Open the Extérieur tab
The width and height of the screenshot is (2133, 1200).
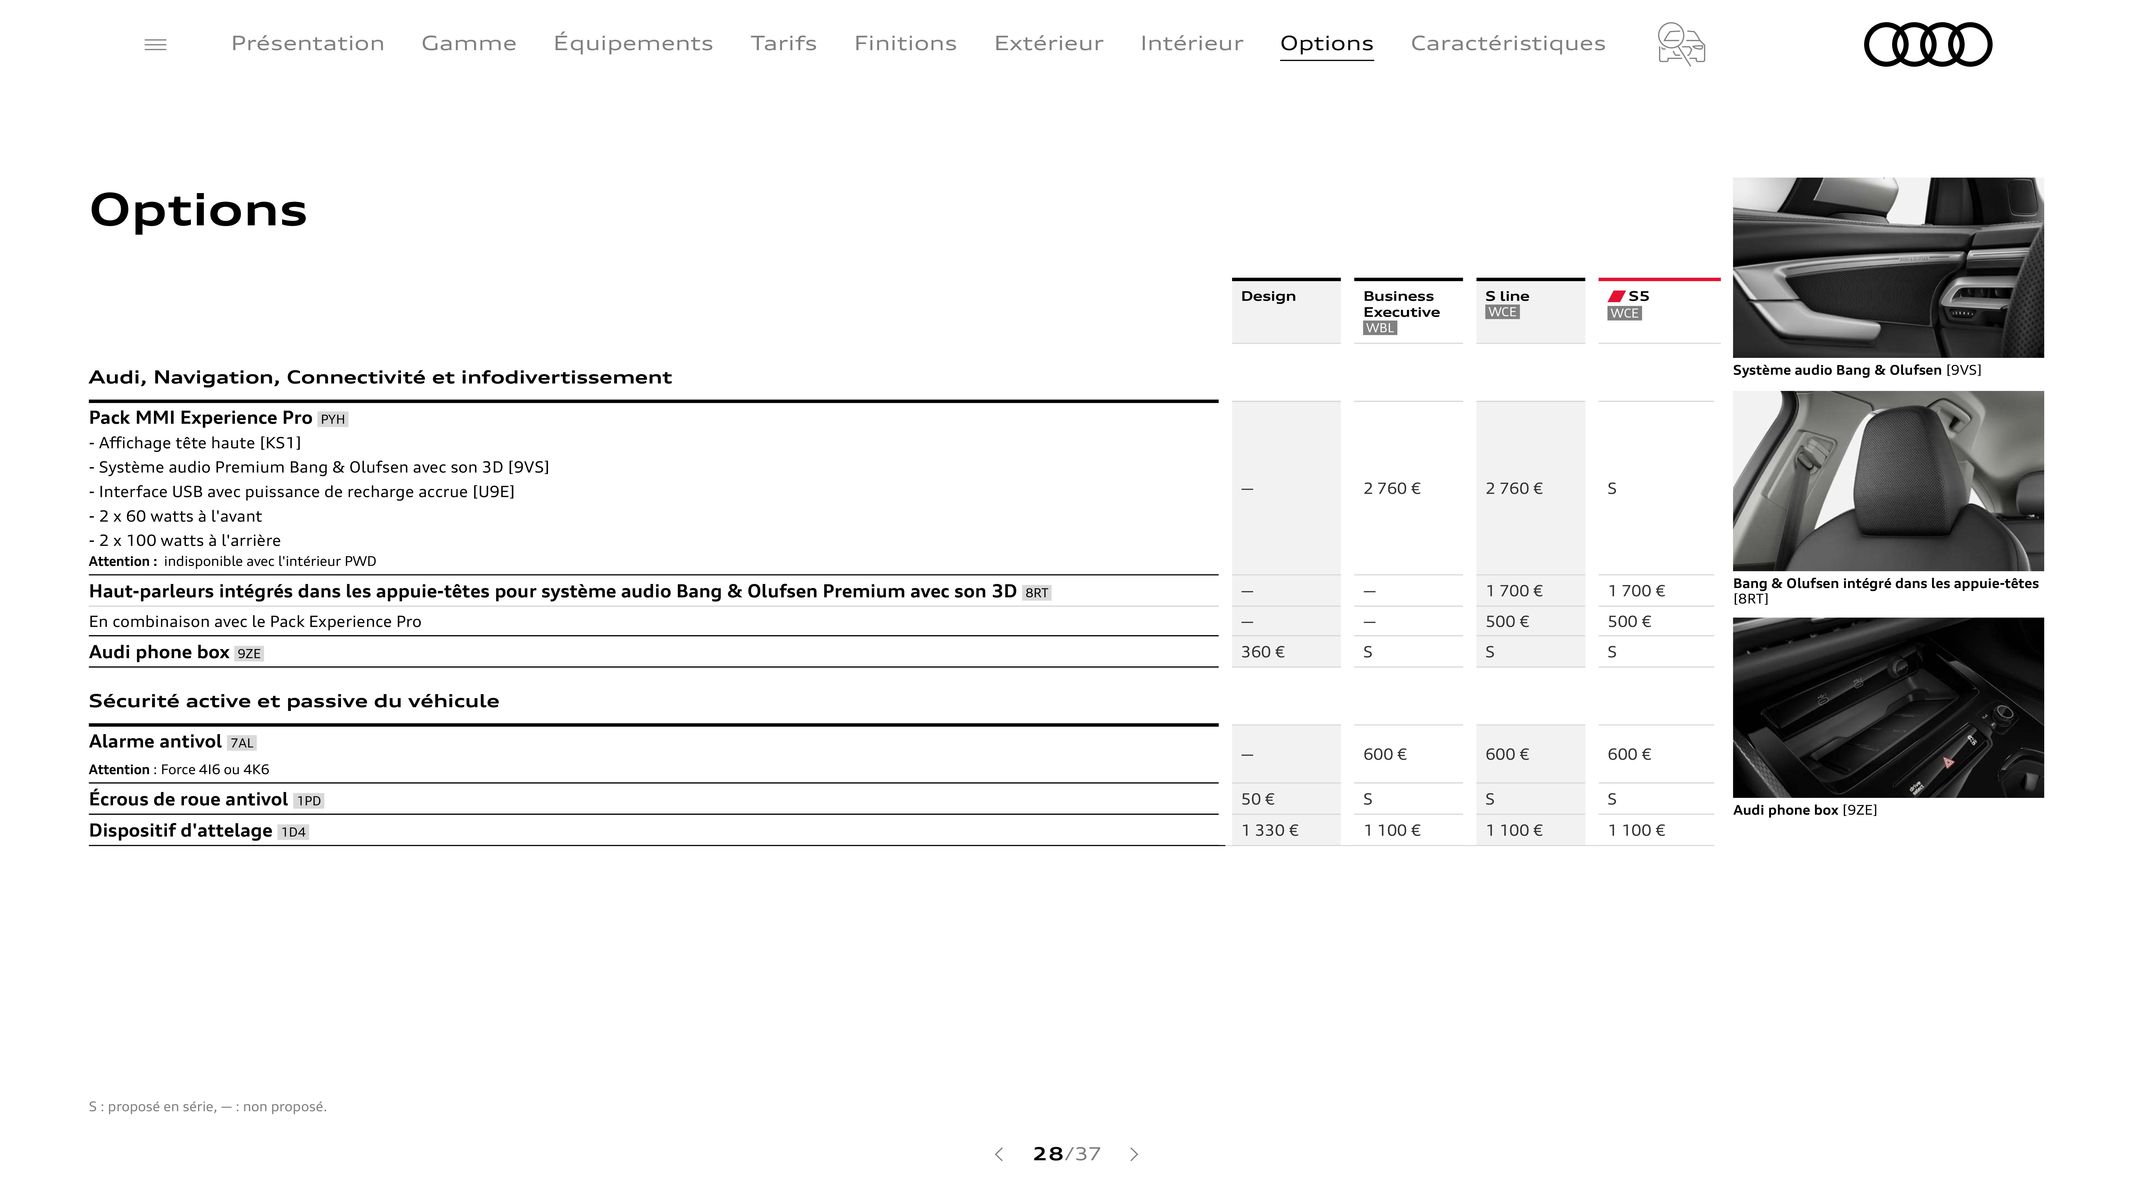1048,43
